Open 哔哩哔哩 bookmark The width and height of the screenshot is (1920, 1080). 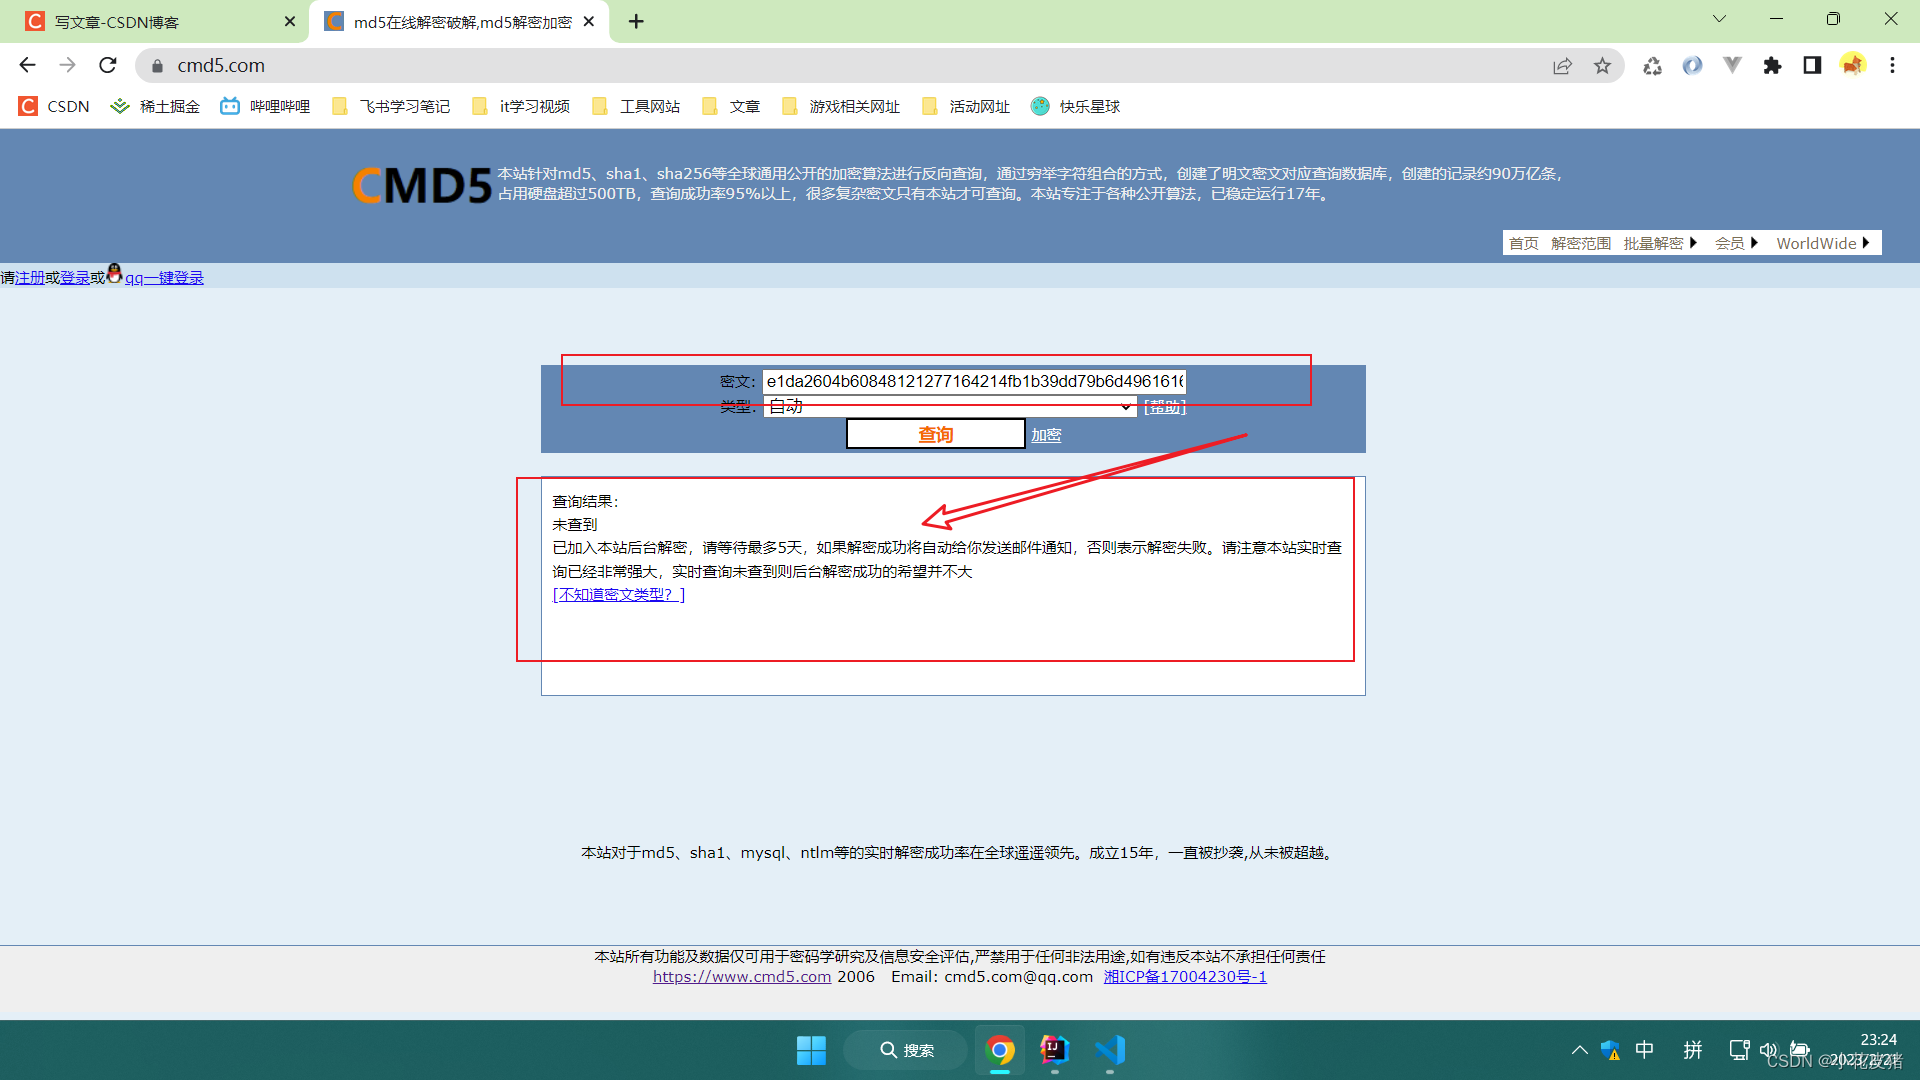(265, 106)
